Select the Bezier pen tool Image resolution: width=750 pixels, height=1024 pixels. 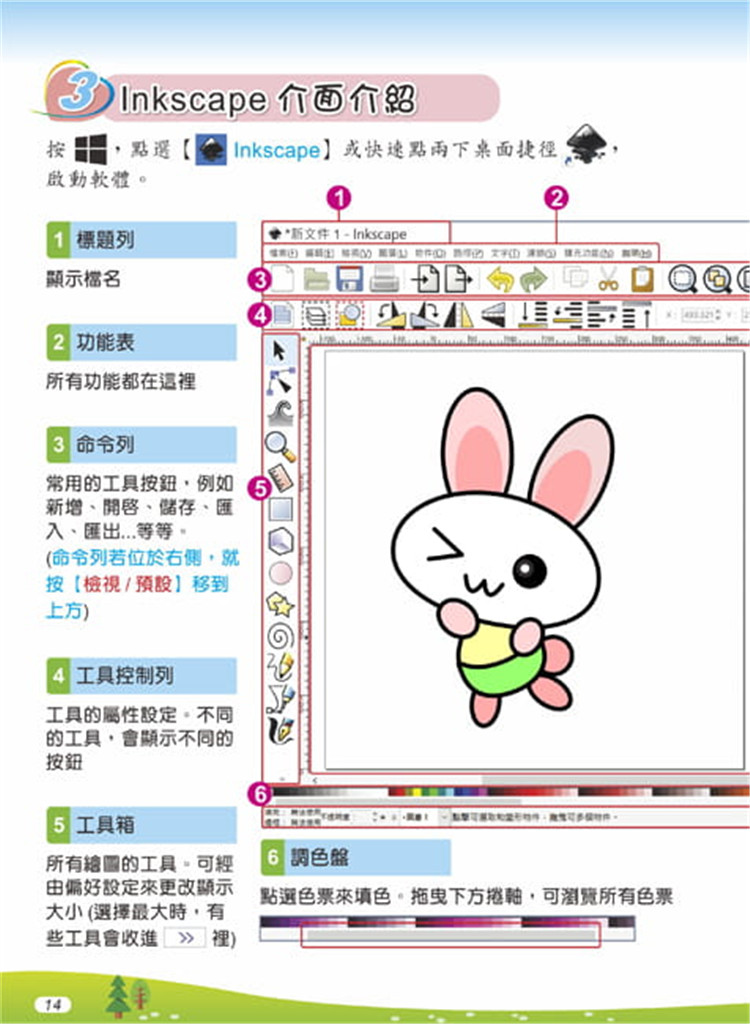(281, 699)
